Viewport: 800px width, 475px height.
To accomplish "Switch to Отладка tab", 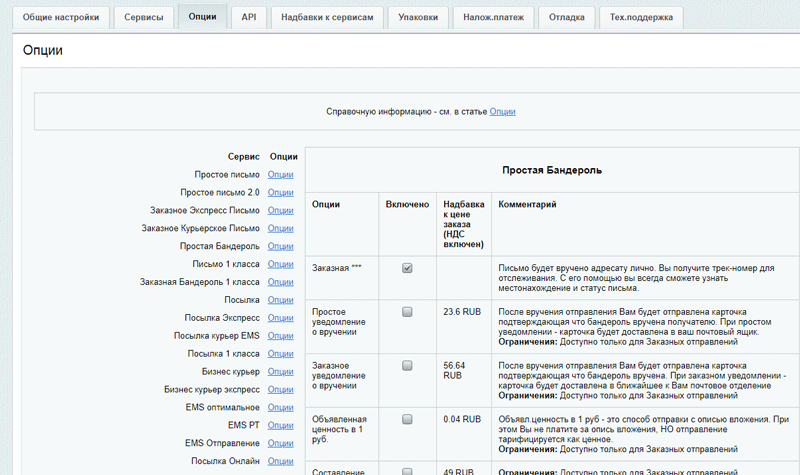I will point(567,17).
